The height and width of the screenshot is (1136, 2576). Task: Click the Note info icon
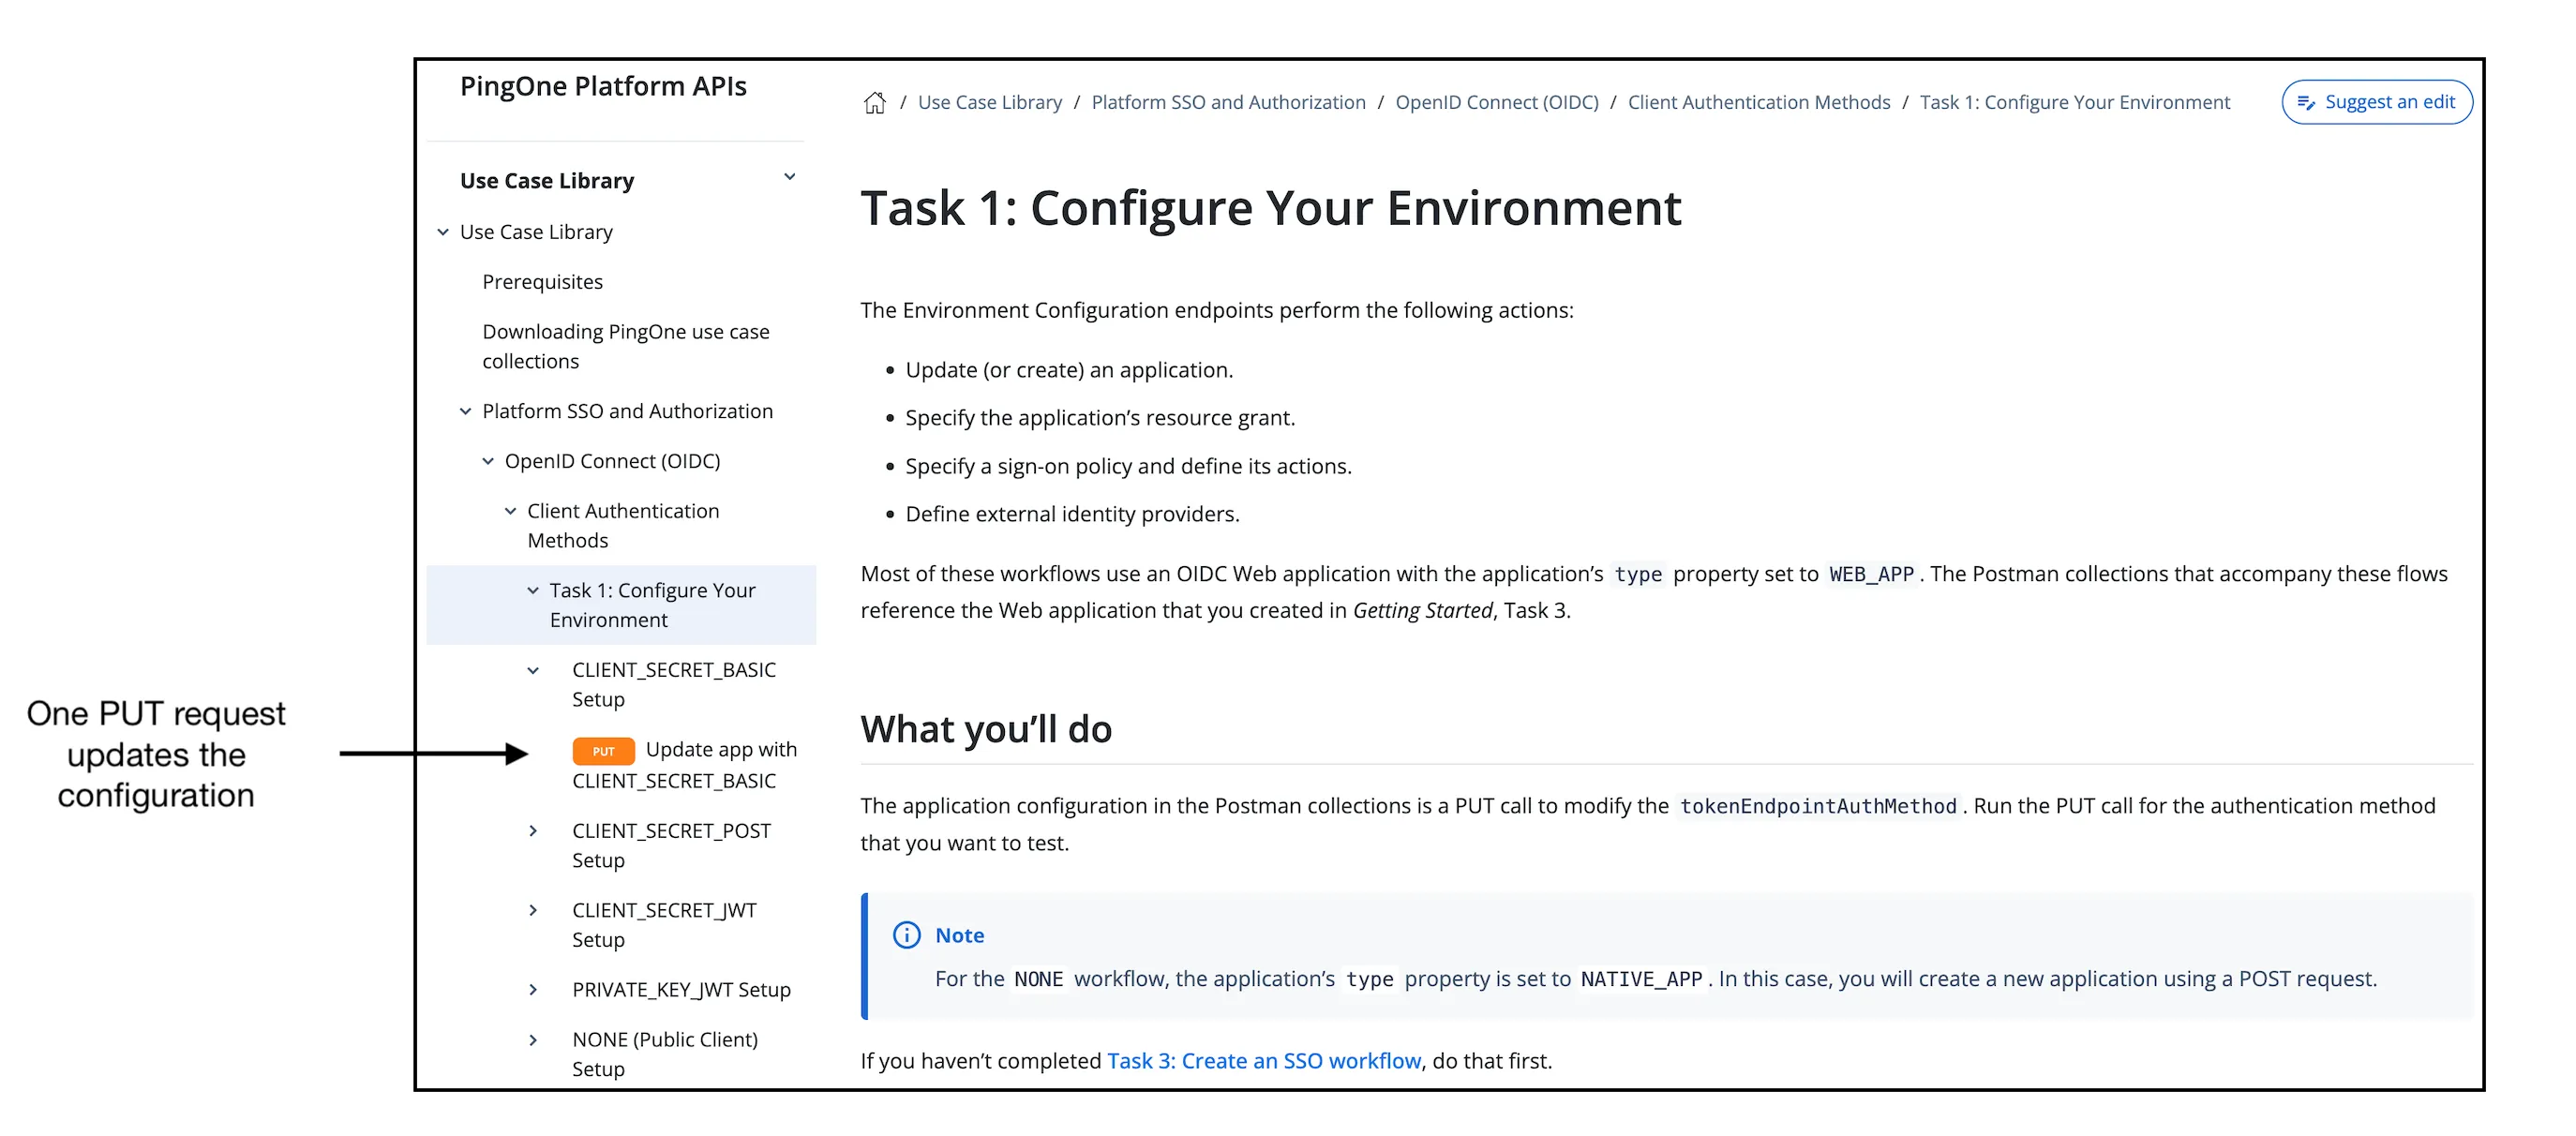[x=906, y=935]
